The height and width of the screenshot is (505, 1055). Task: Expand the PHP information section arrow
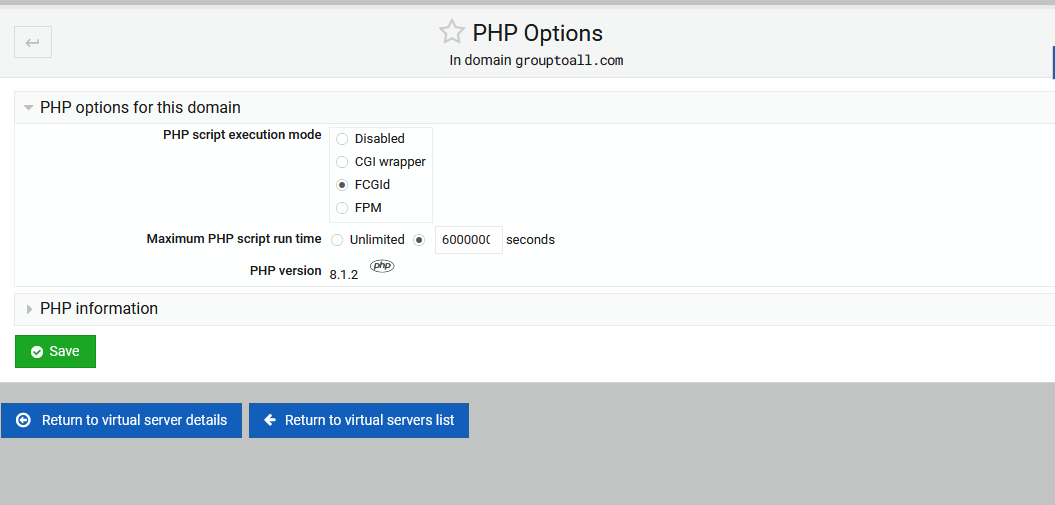coord(29,309)
